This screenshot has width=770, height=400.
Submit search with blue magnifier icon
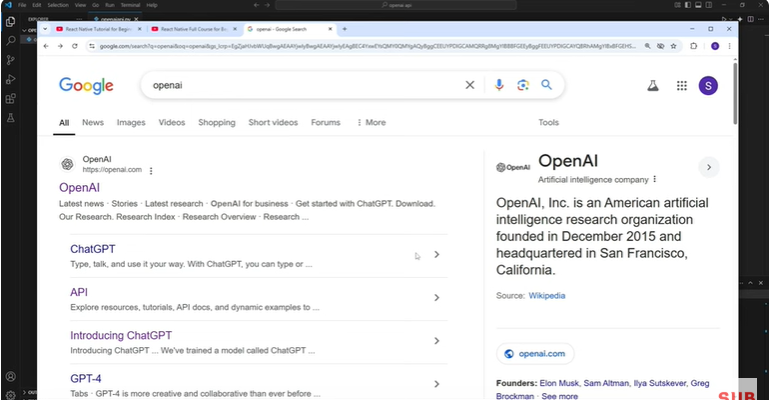tap(547, 85)
